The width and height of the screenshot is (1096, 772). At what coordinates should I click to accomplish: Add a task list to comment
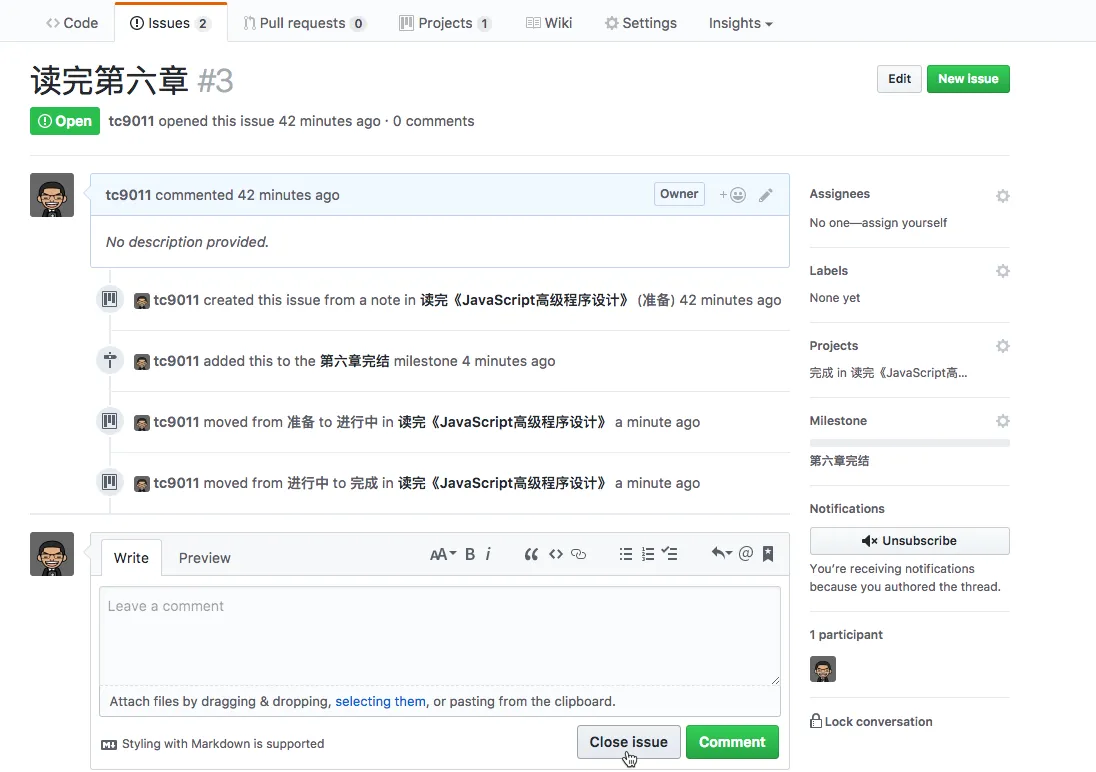671,554
